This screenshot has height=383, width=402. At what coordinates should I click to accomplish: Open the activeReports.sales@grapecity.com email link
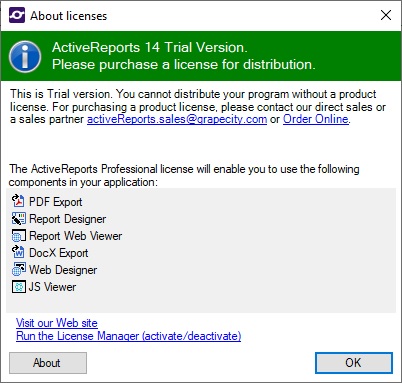[177, 119]
